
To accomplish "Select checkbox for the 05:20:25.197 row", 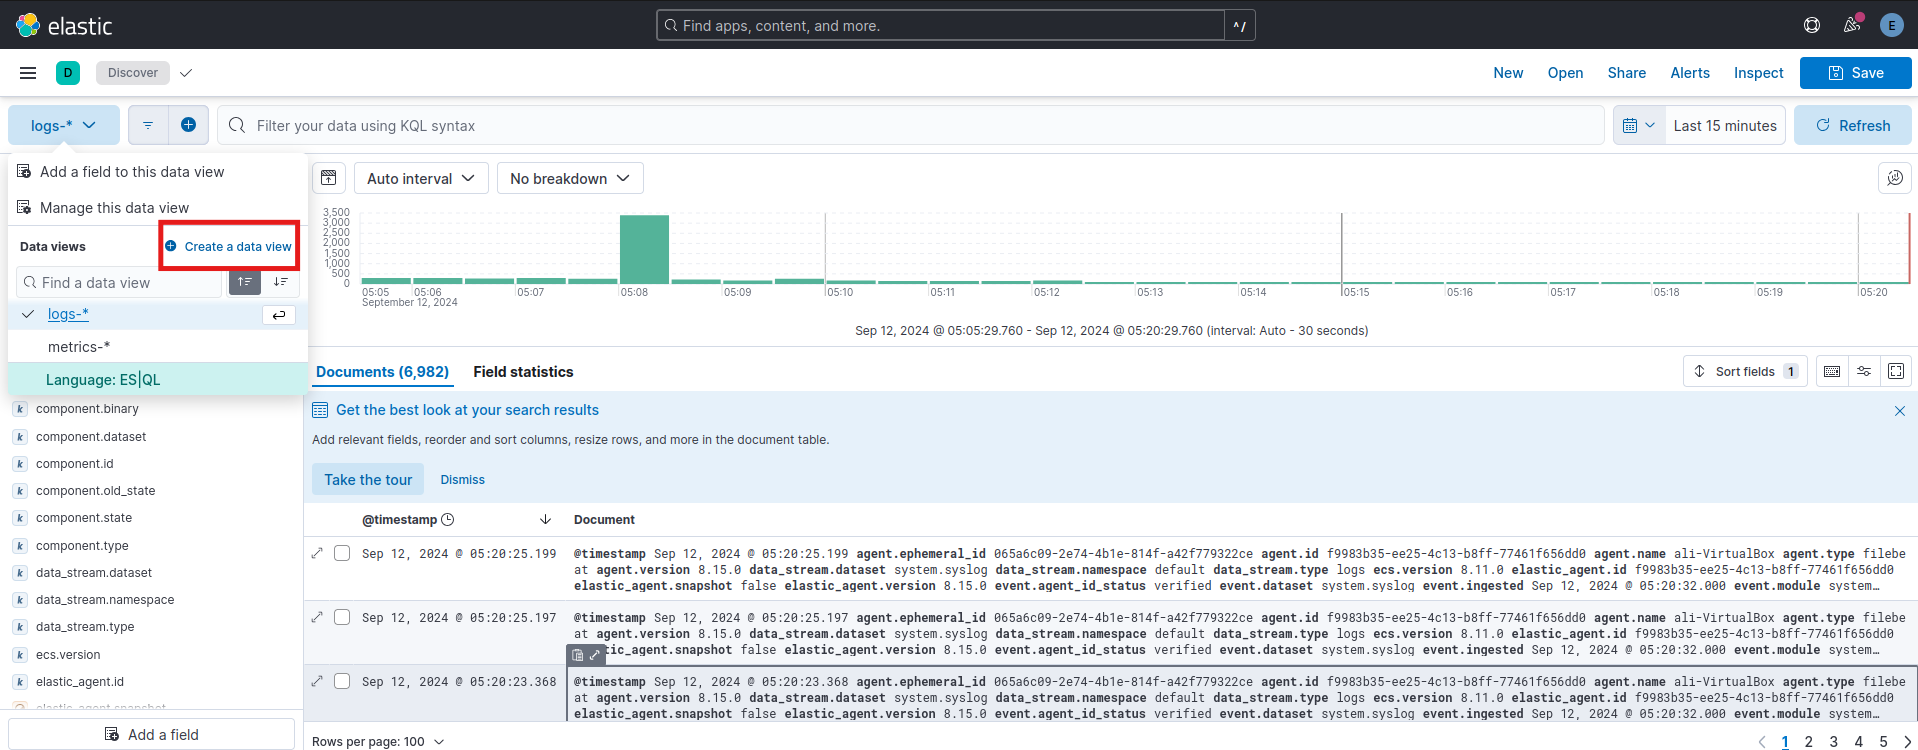I will click(342, 617).
